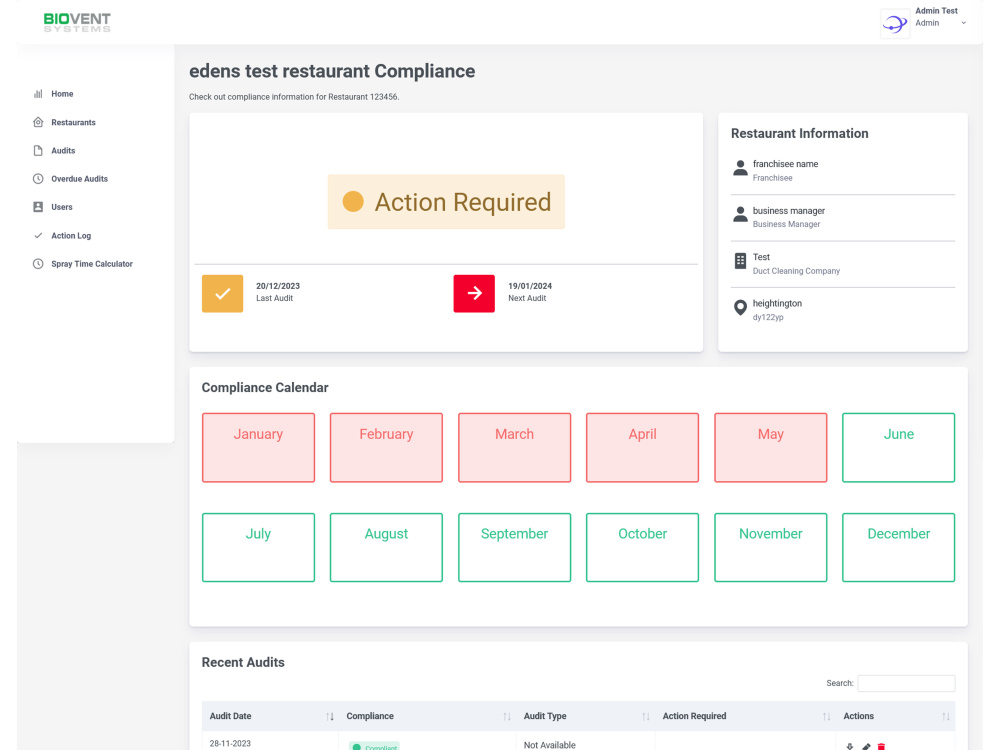
Task: Click the Users contact icon
Action: [x=38, y=207]
